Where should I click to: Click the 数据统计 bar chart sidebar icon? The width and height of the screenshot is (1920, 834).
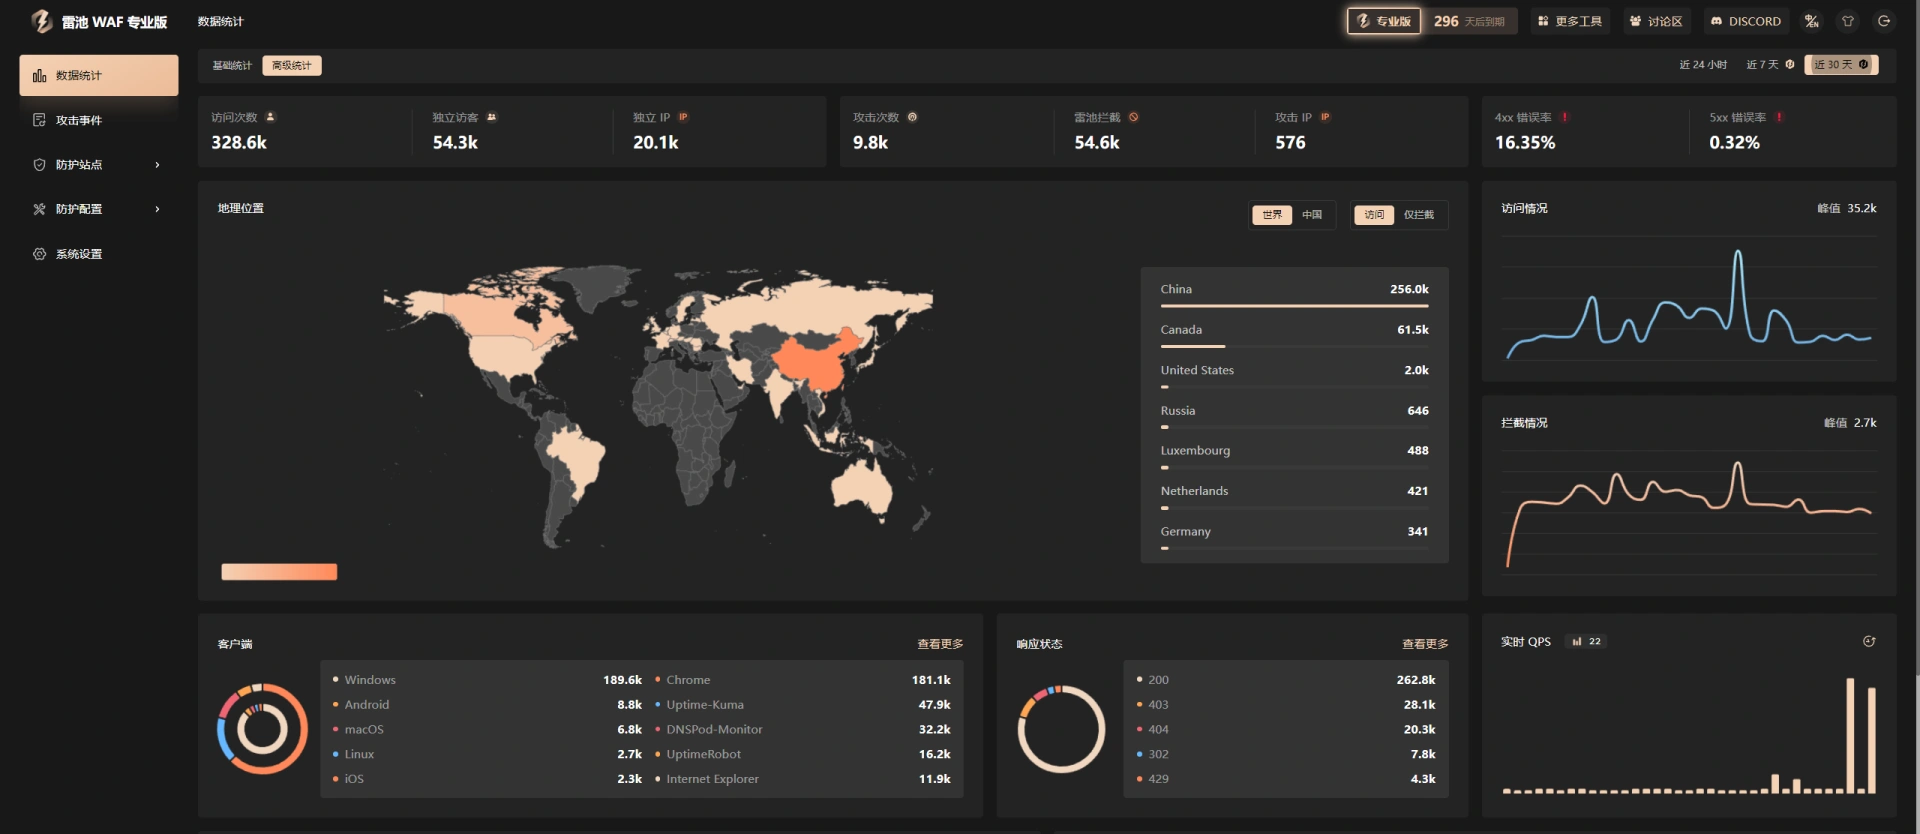39,75
